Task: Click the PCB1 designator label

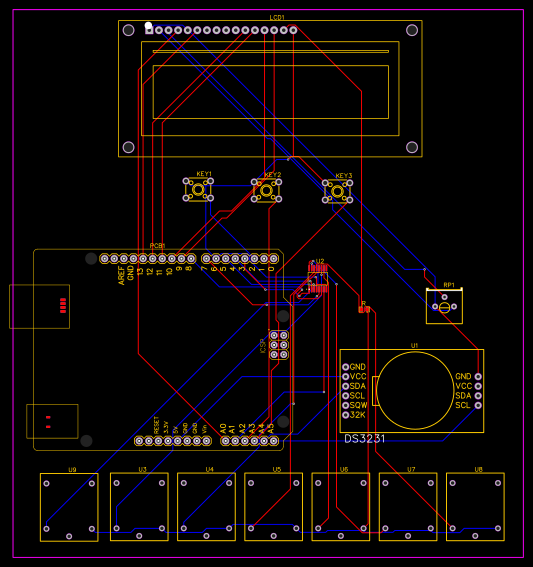Action: [157, 246]
